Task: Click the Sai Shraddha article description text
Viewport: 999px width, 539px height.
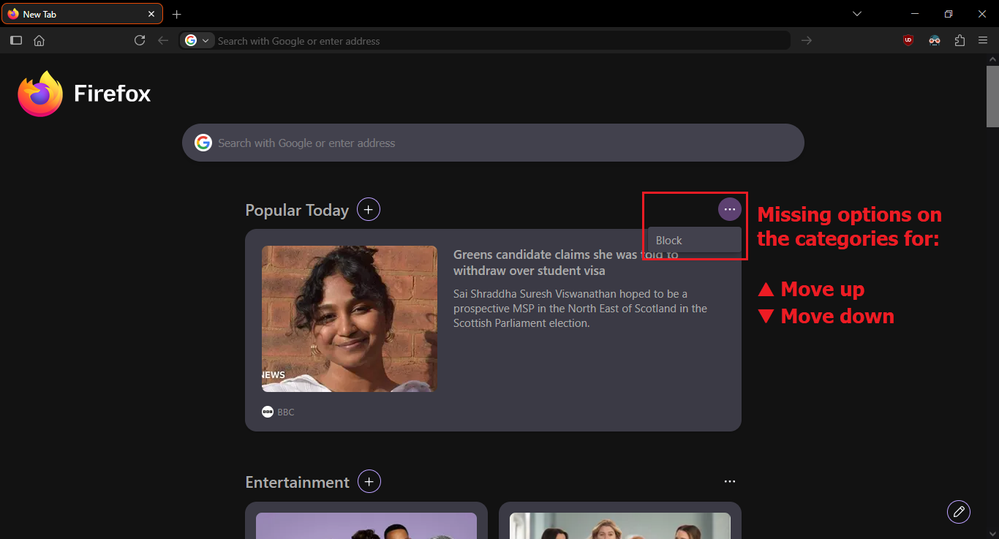Action: pyautogui.click(x=580, y=308)
